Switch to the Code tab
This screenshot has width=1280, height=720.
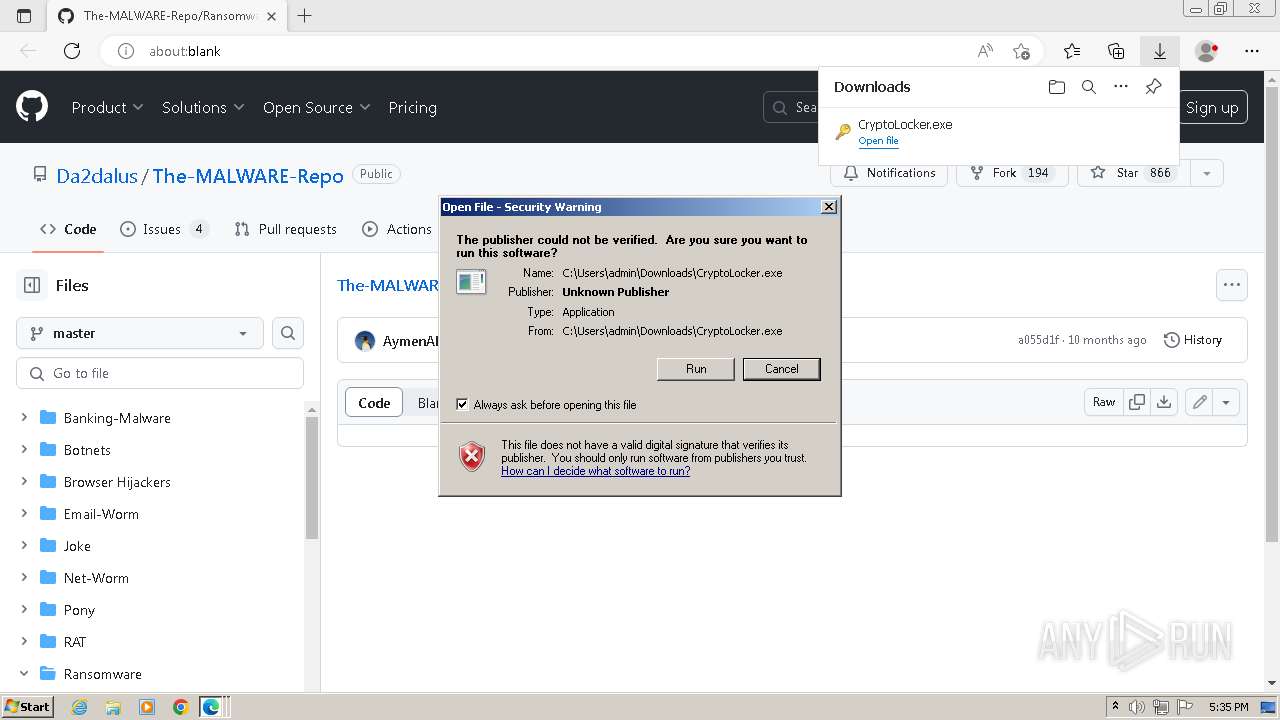click(x=68, y=229)
